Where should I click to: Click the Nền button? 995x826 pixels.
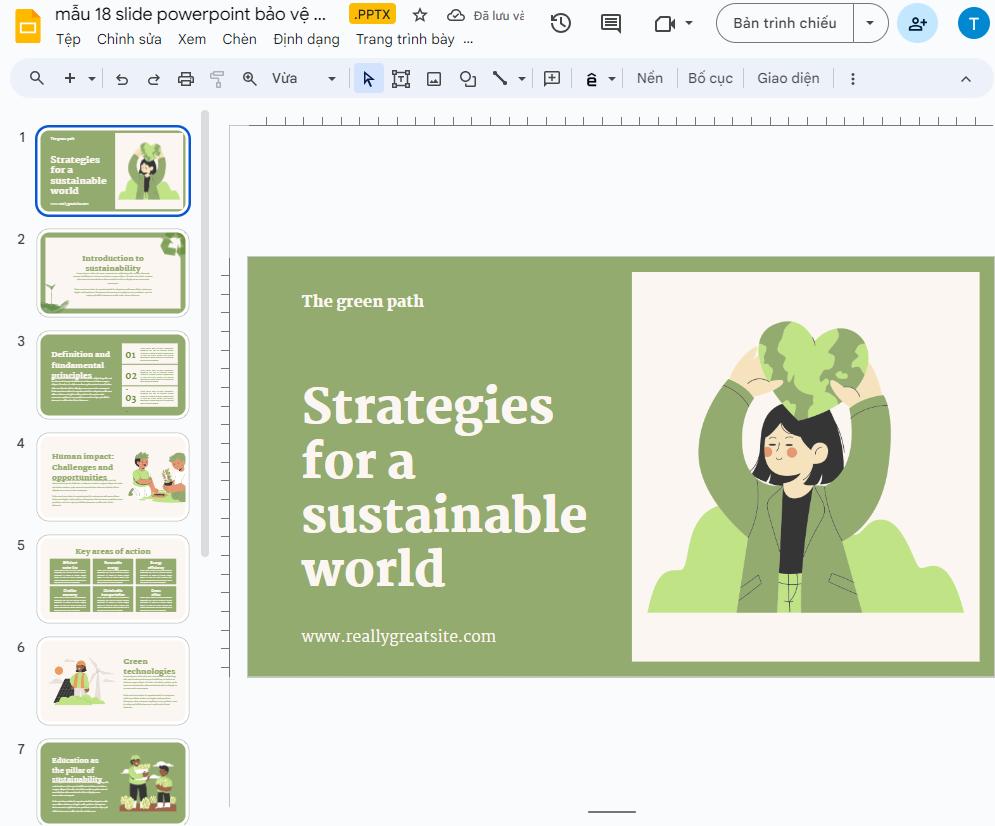(x=649, y=78)
